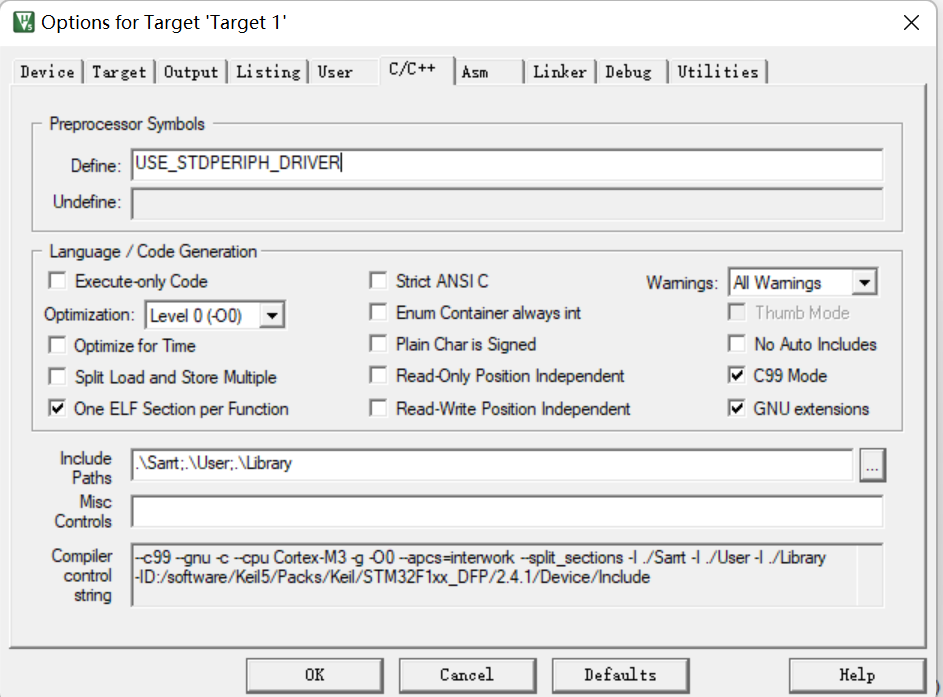Open the Listing tab
This screenshot has width=943, height=697.
[x=268, y=72]
